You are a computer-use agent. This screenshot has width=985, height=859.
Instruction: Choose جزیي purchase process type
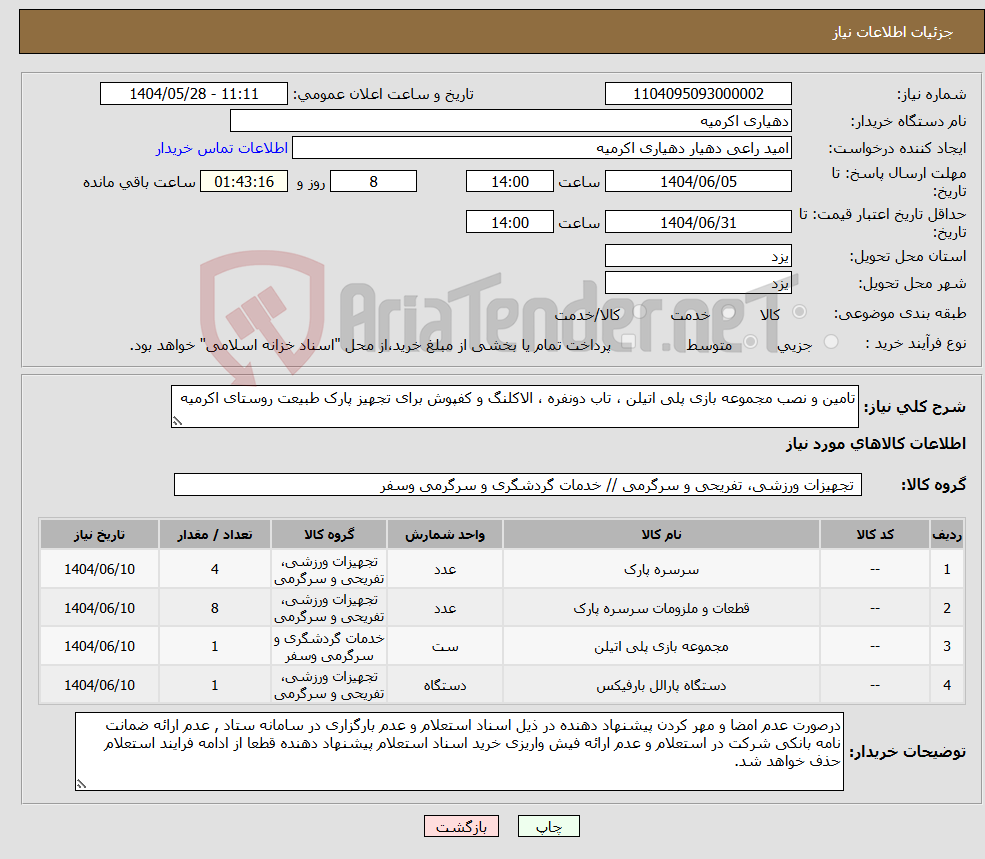click(x=832, y=341)
